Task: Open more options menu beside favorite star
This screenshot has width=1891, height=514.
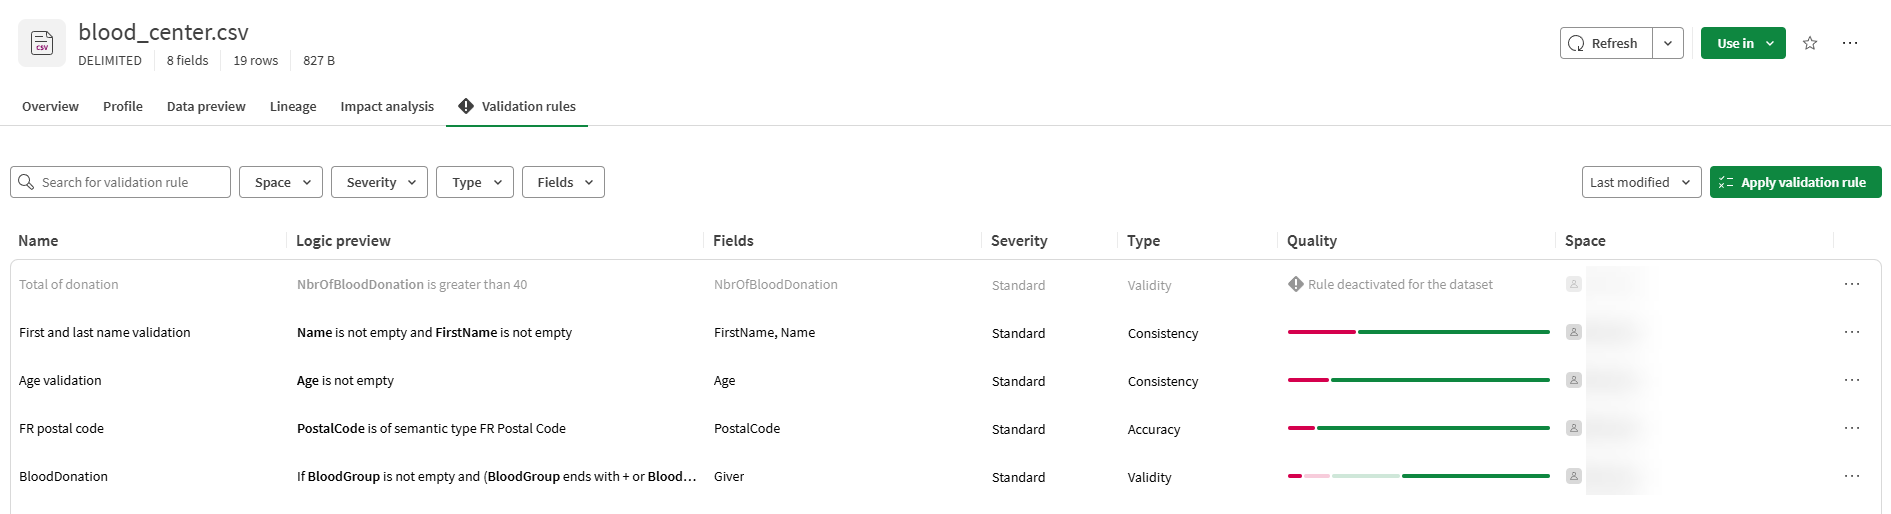Action: [1850, 43]
